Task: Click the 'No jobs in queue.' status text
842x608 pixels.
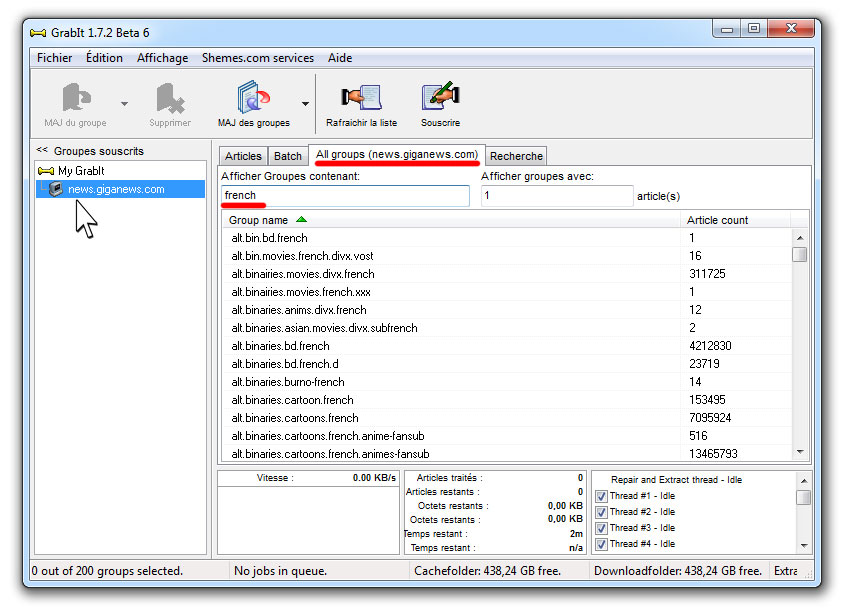Action: coord(280,571)
